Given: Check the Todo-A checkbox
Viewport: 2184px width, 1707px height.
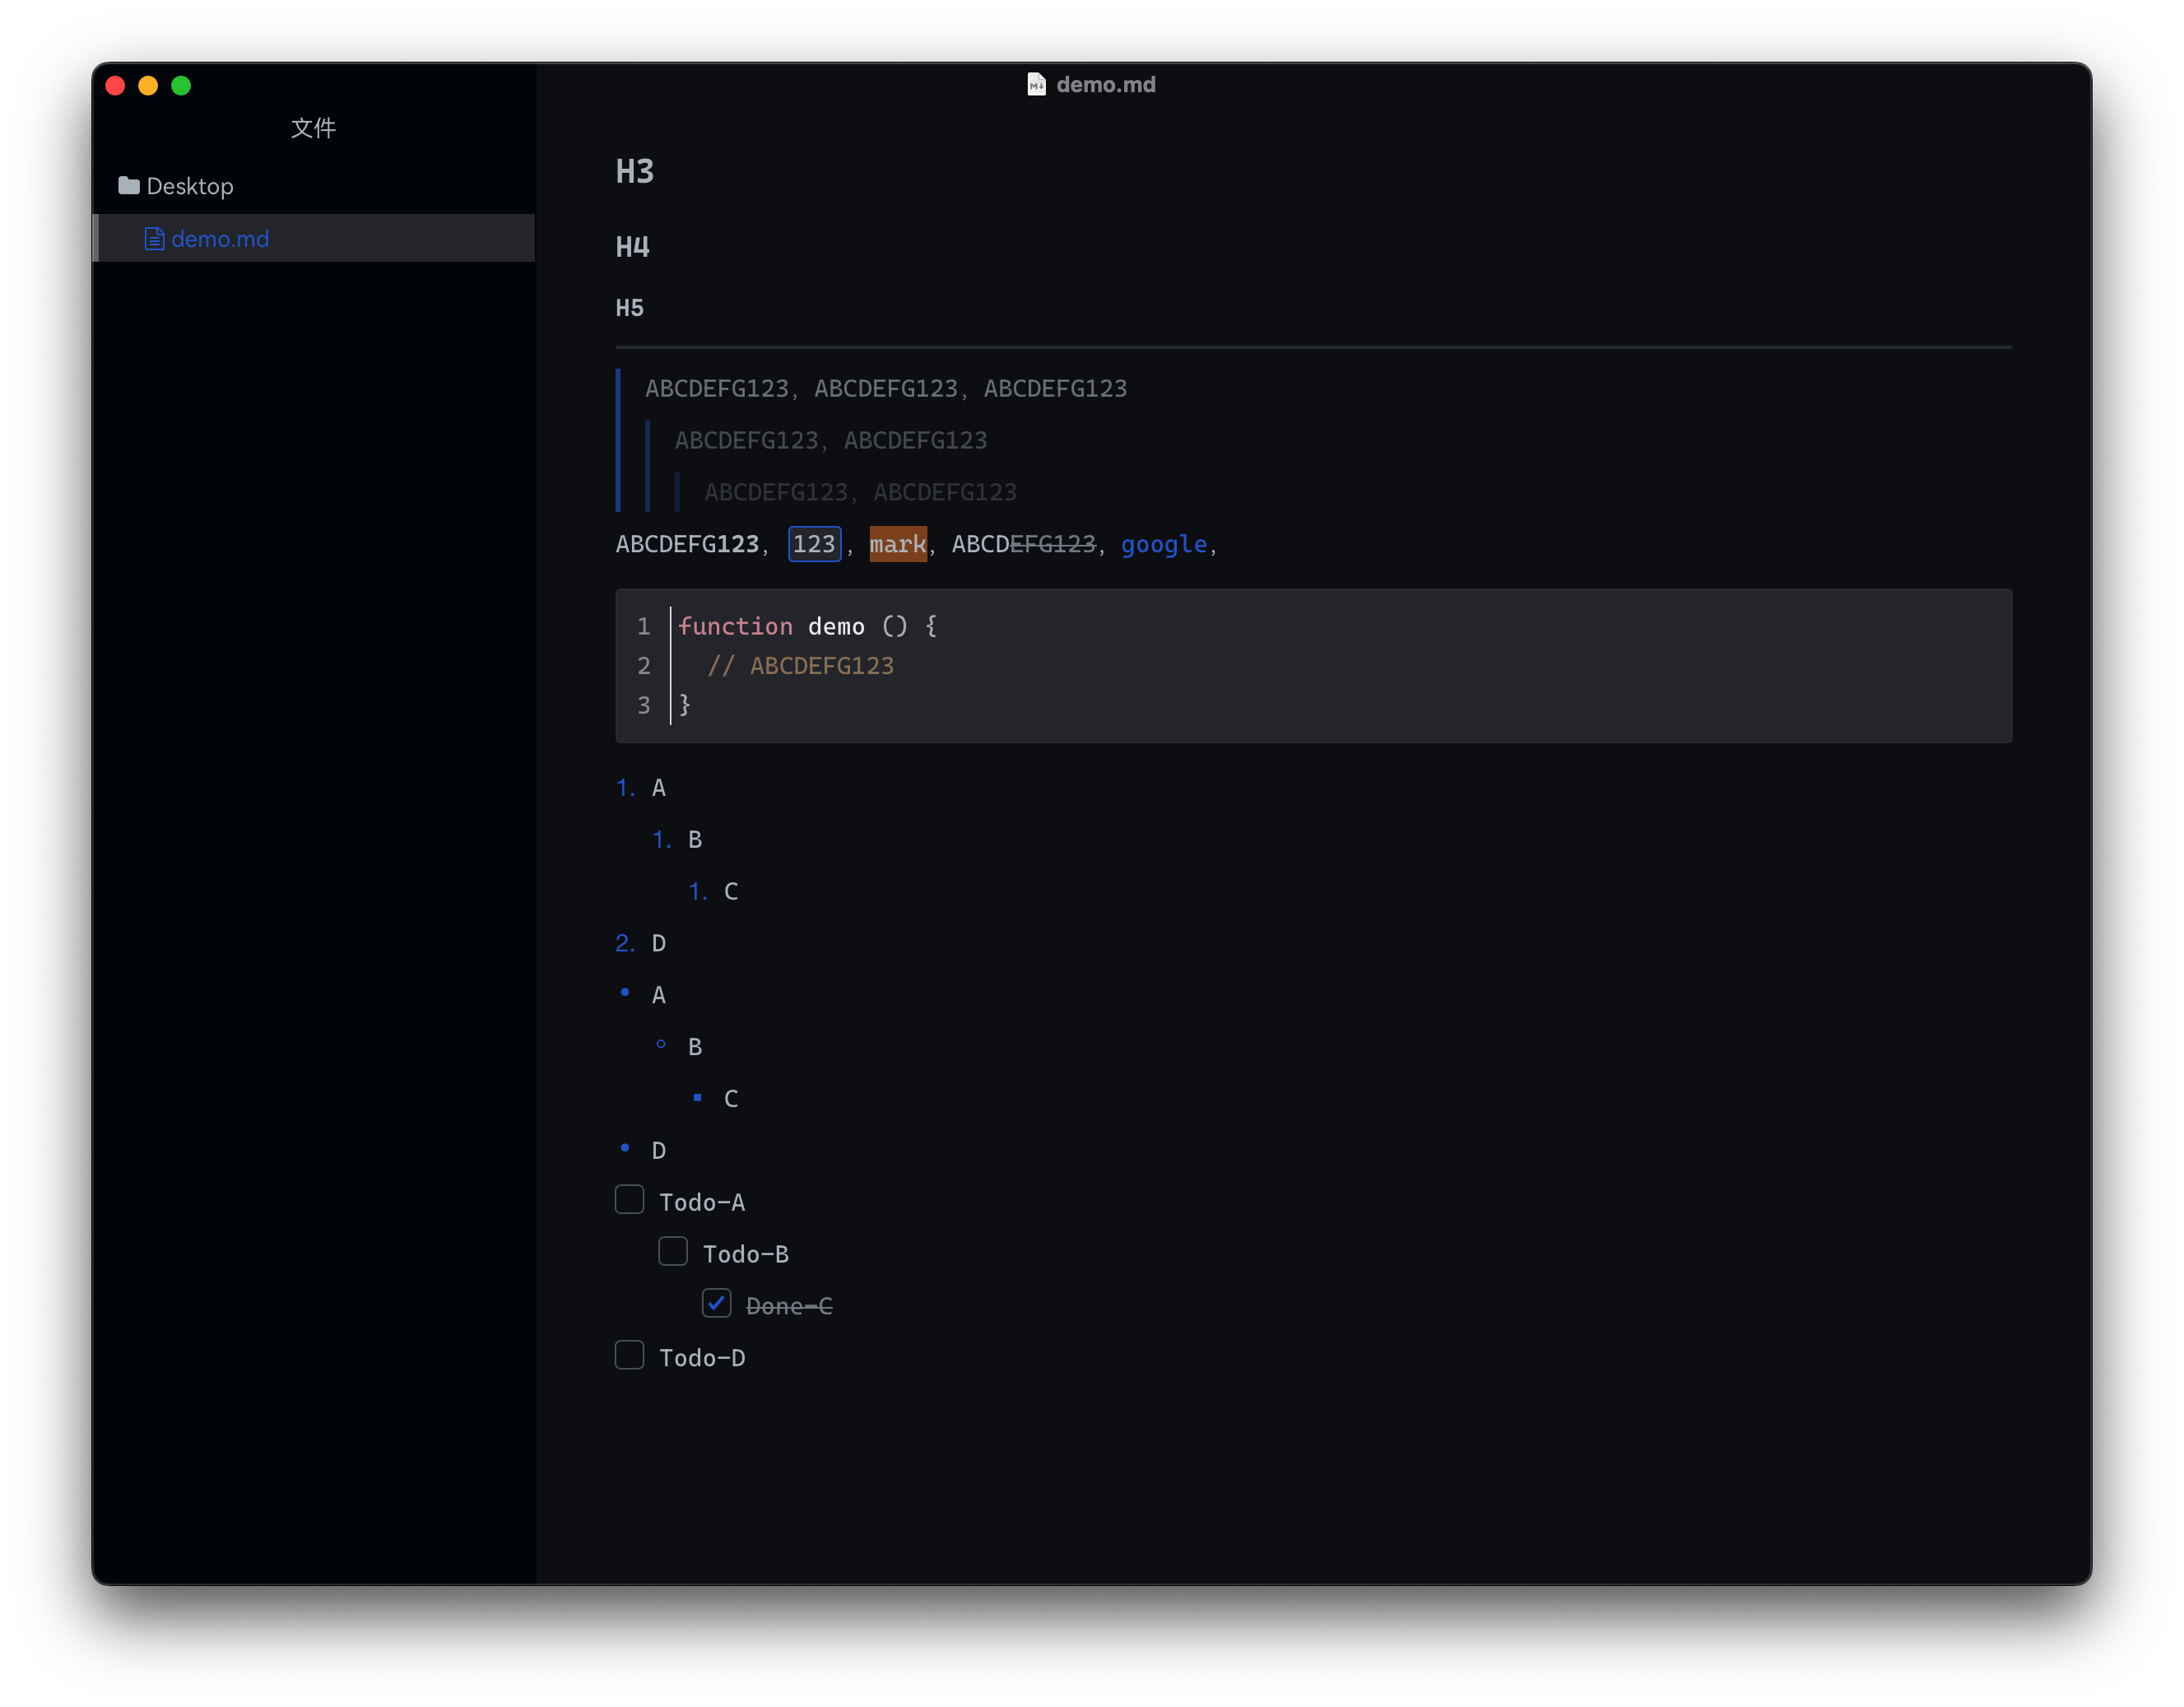Looking at the screenshot, I should pyautogui.click(x=629, y=1199).
